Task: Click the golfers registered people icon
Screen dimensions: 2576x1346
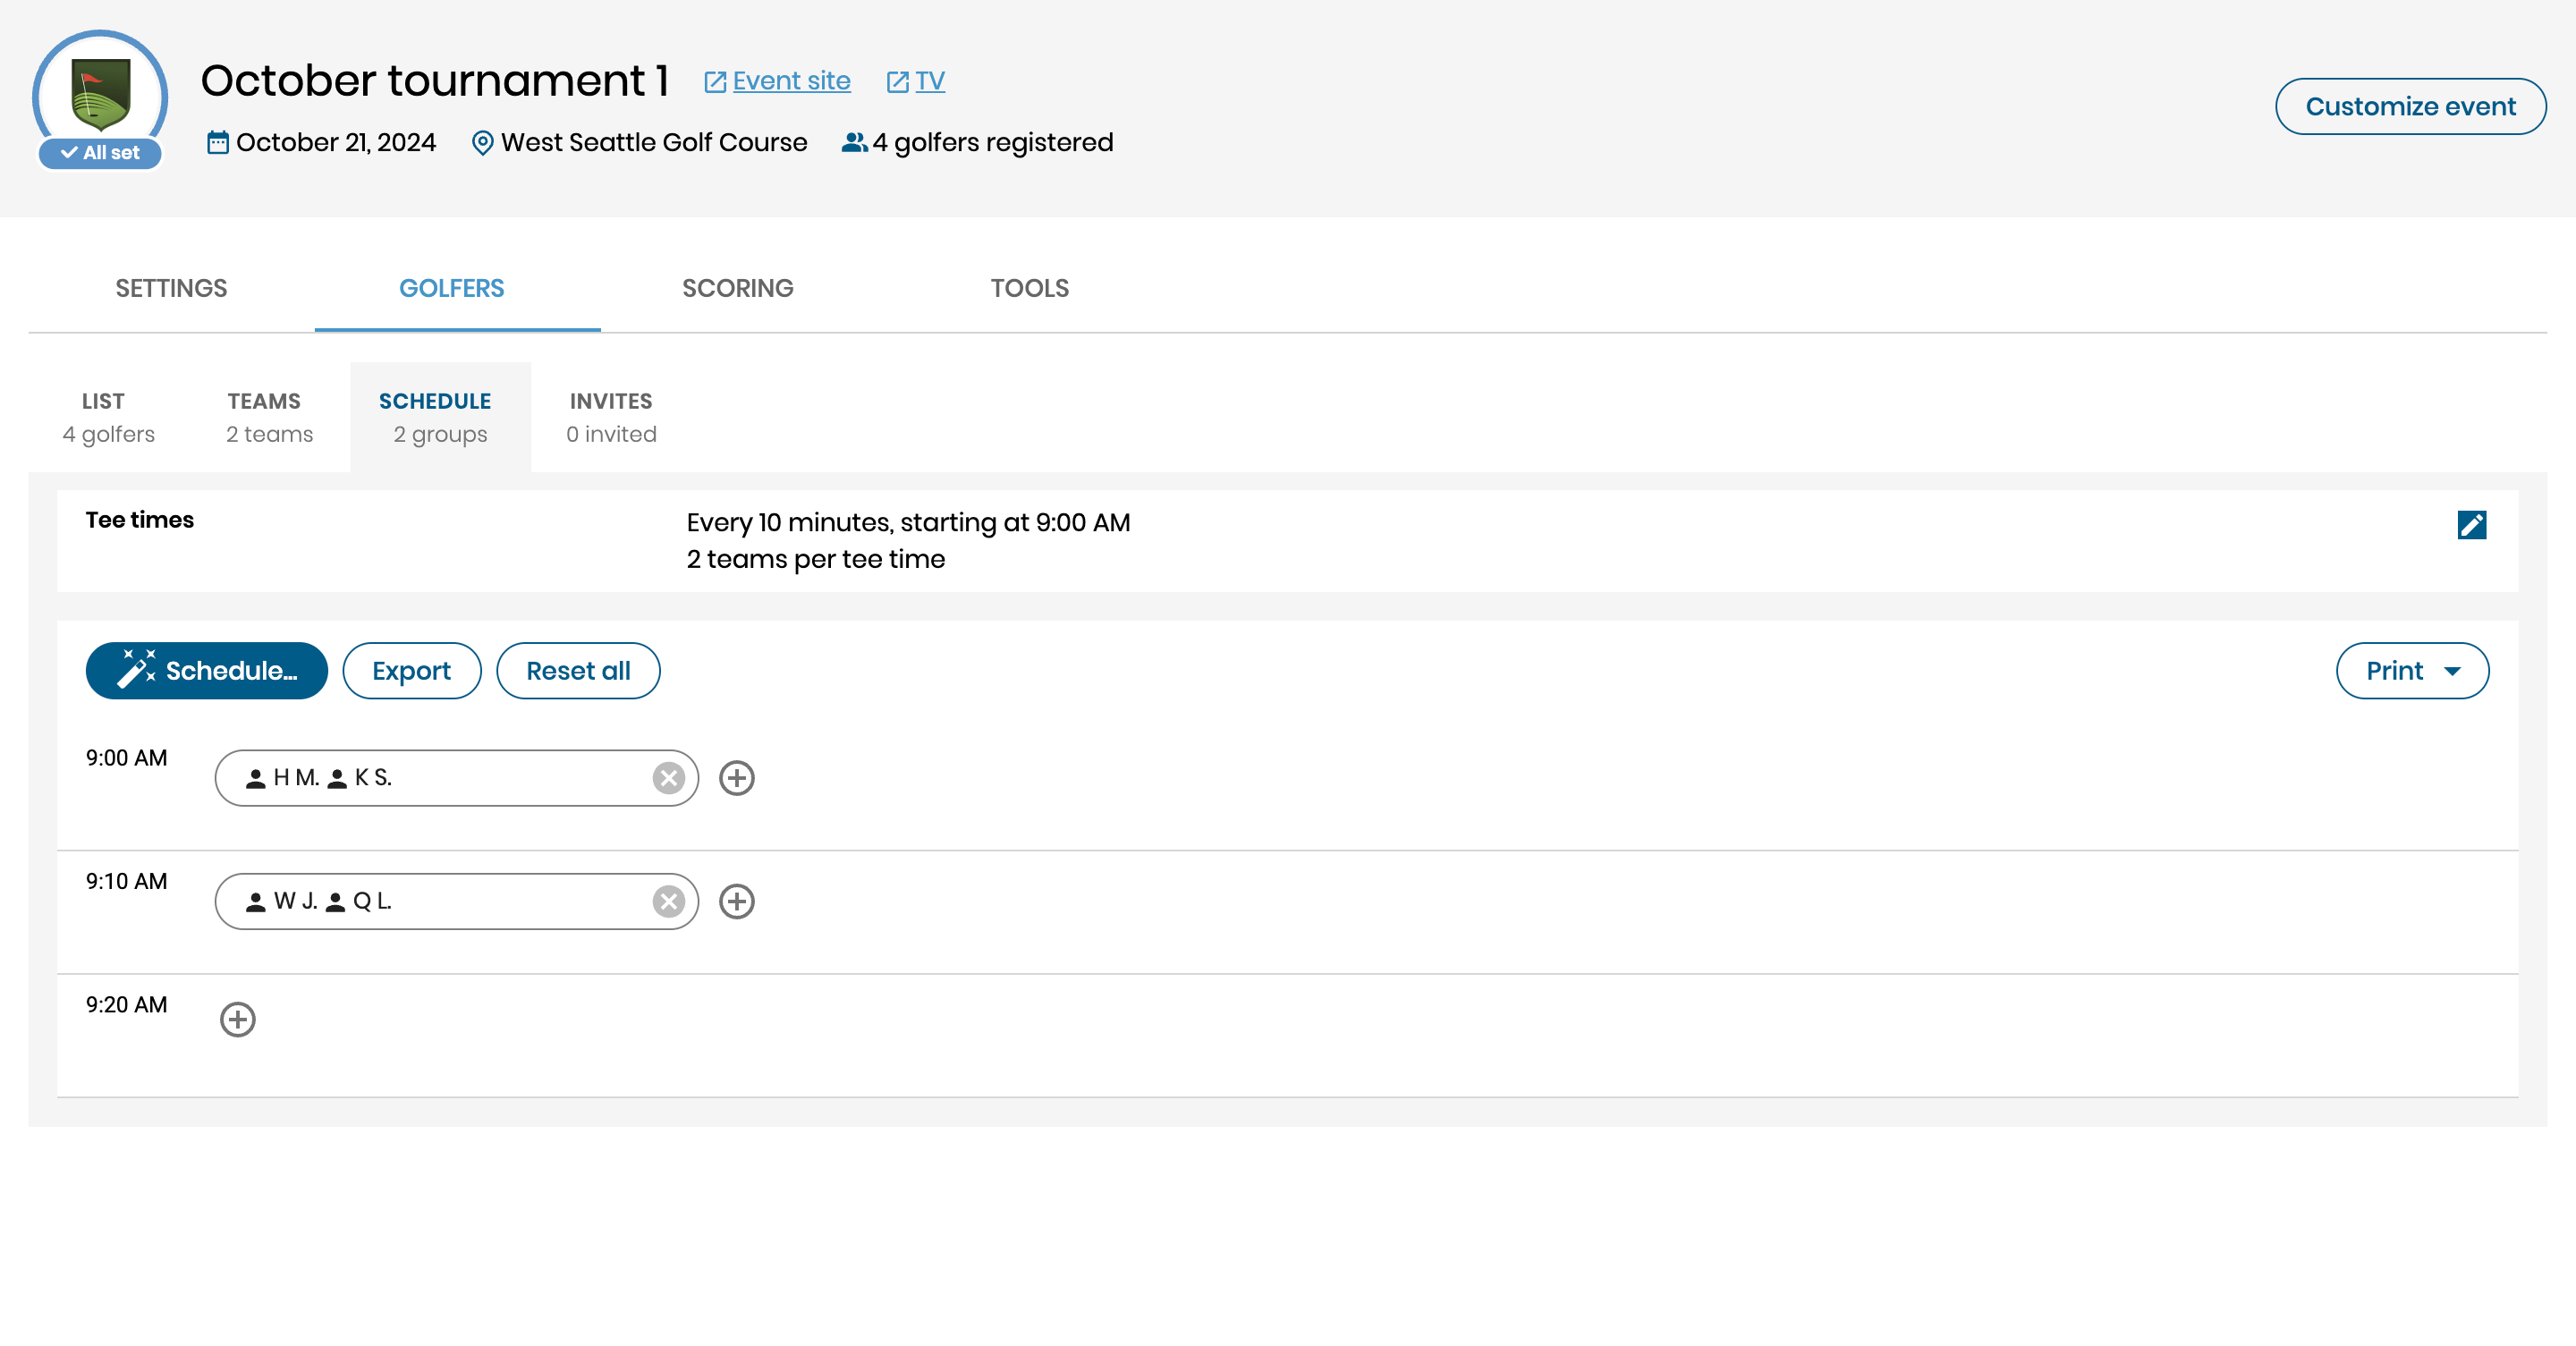Action: pos(853,143)
